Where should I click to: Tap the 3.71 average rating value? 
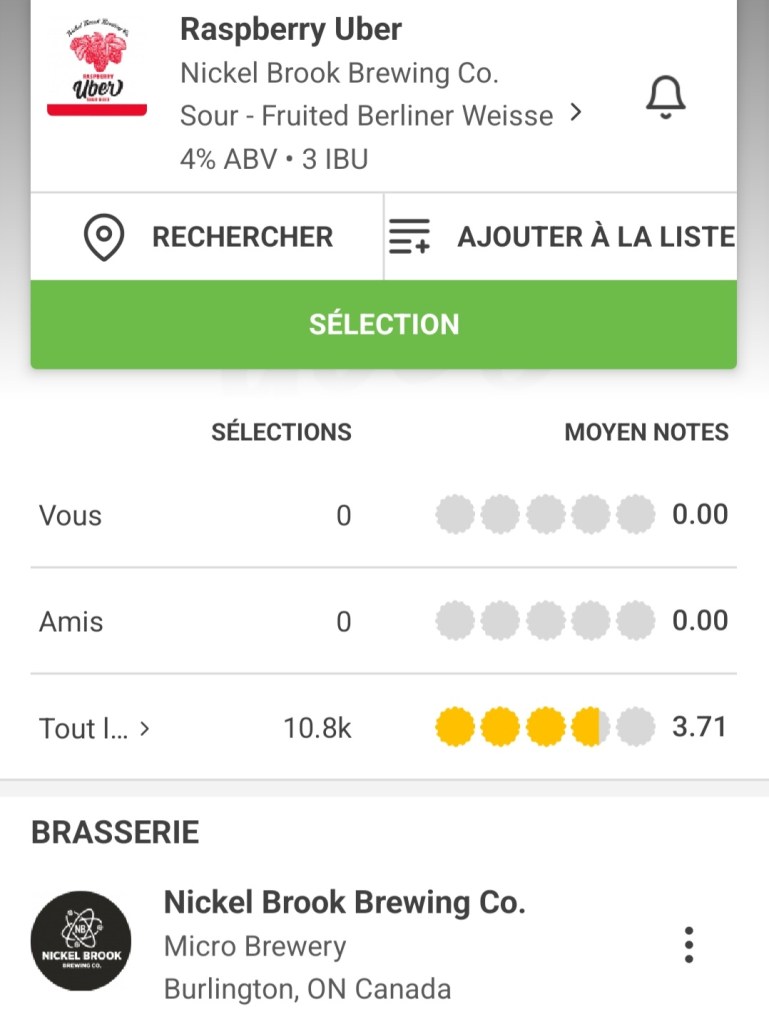click(x=699, y=727)
